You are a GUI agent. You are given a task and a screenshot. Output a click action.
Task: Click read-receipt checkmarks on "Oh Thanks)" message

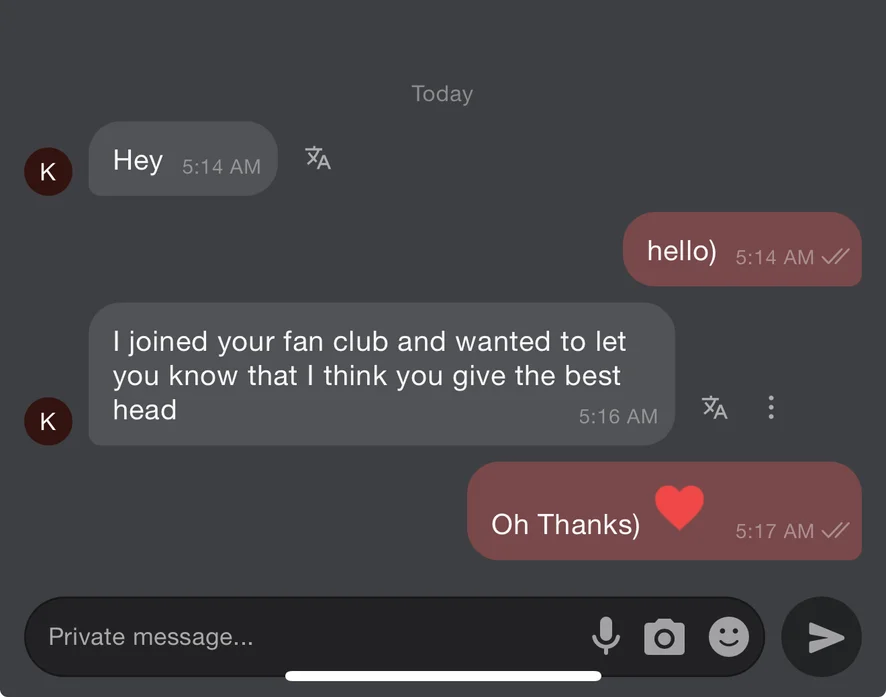tap(835, 532)
